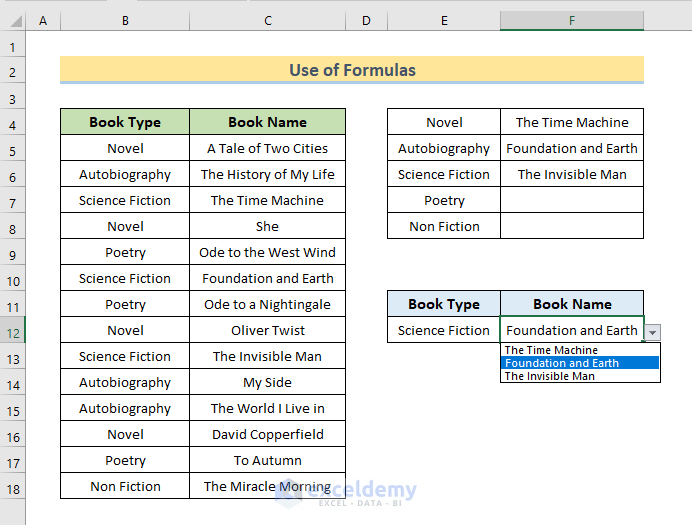Select 'Oliver Twist' cell
692x525 pixels.
pos(267,330)
